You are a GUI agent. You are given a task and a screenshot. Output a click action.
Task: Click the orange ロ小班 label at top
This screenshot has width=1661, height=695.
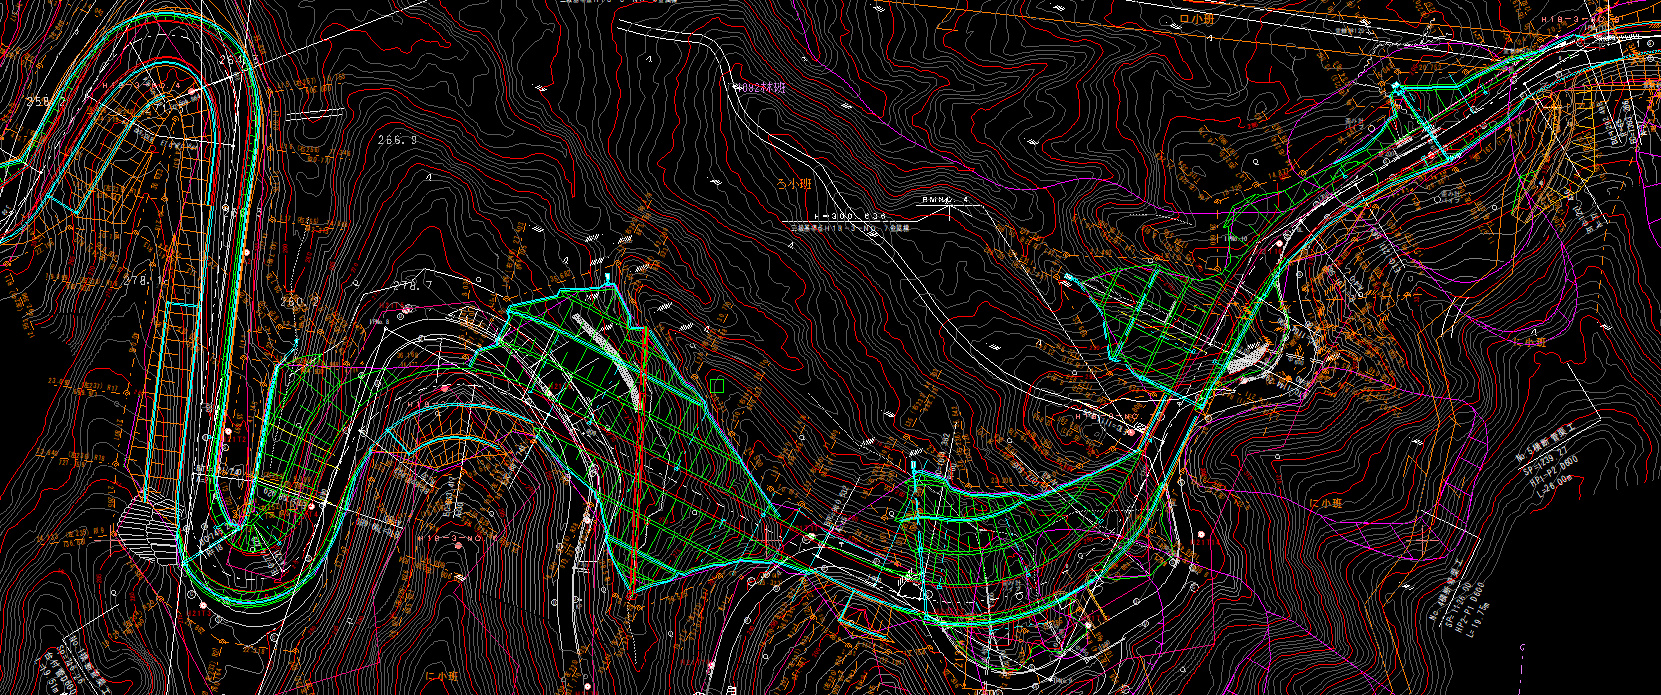click(1198, 18)
